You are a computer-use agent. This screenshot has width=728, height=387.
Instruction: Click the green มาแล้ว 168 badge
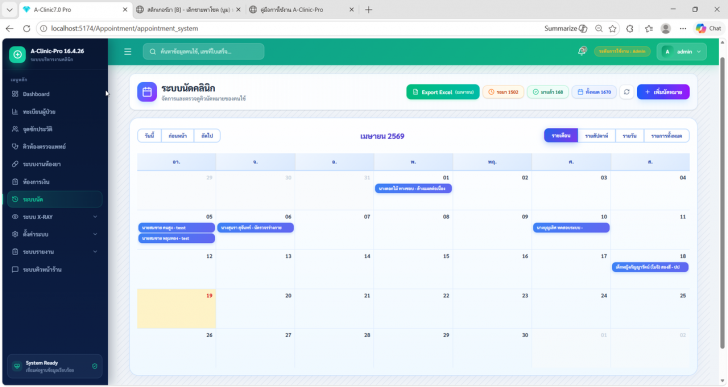pos(548,92)
